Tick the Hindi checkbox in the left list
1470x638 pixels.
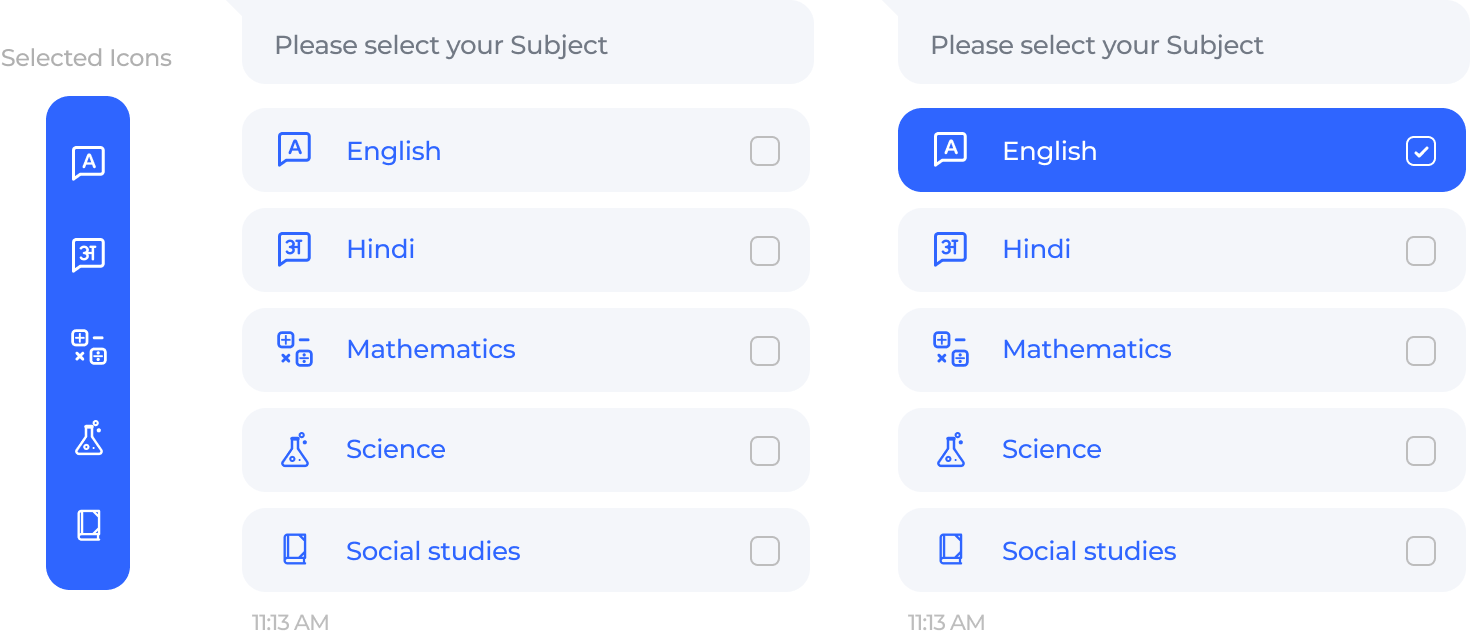point(765,251)
